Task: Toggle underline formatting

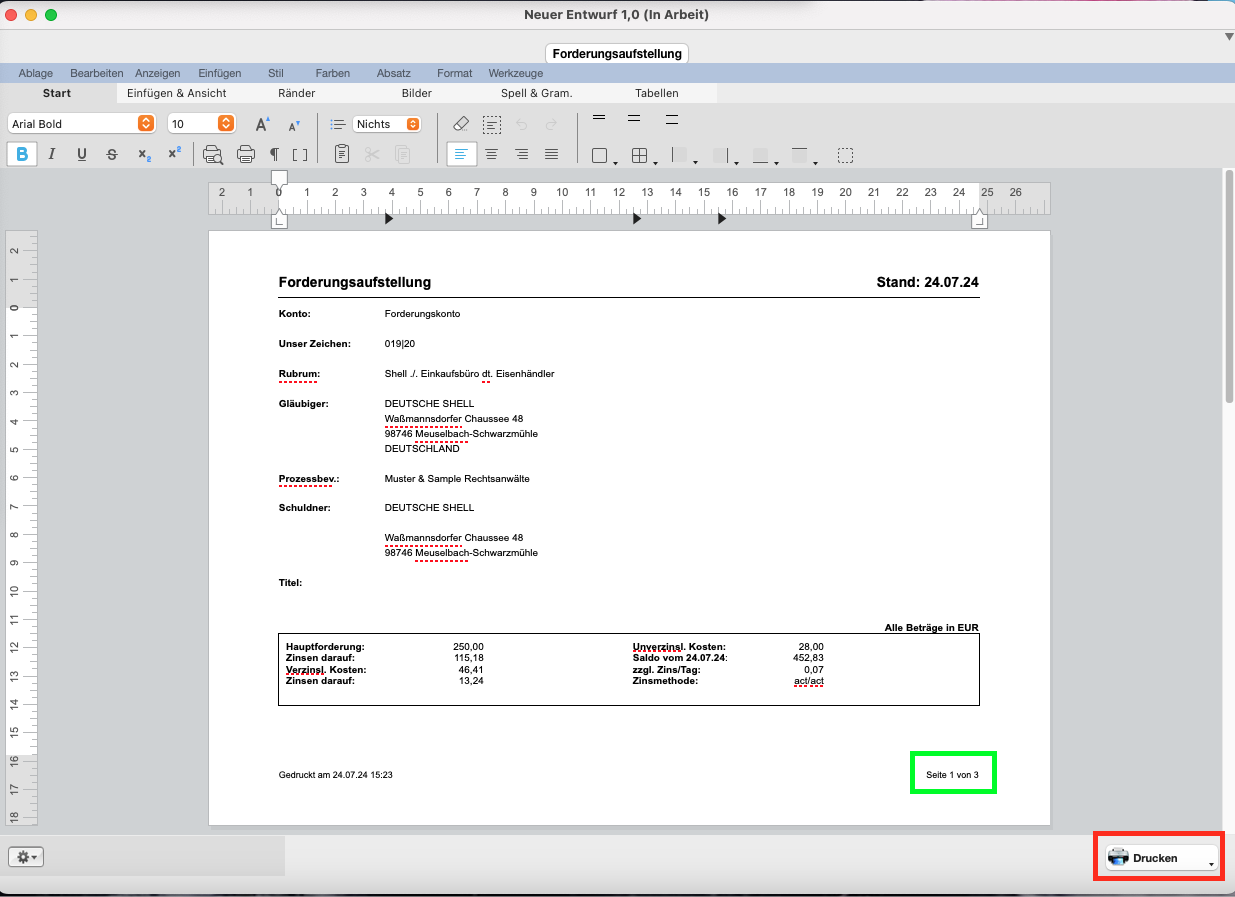Action: pos(82,154)
